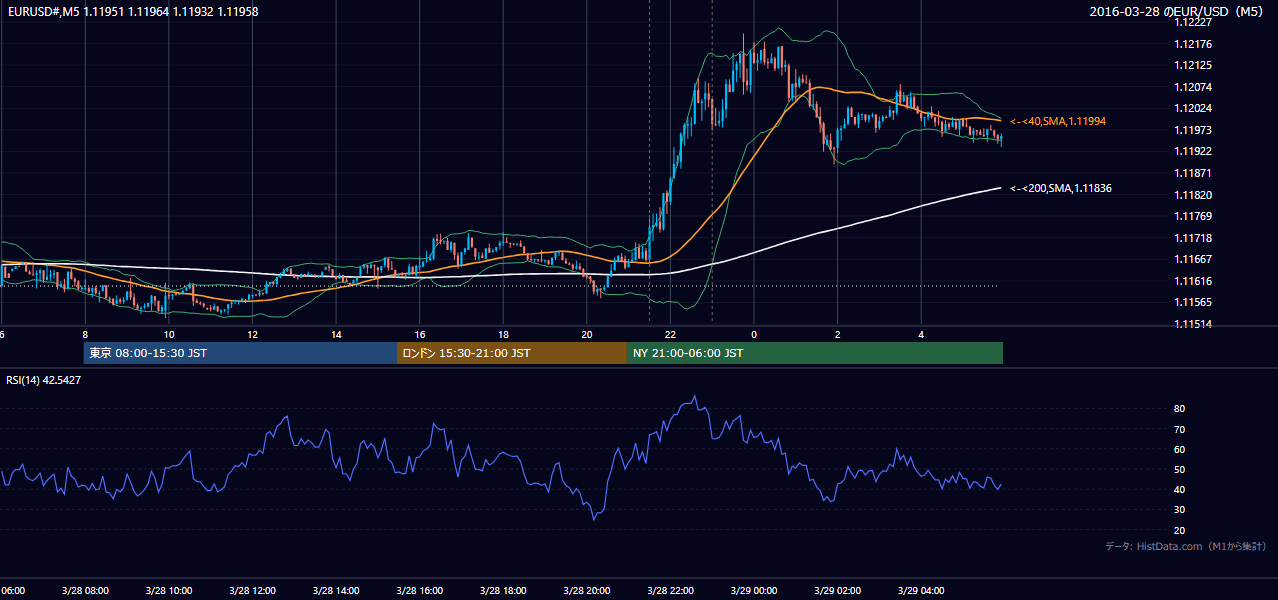The width and height of the screenshot is (1278, 600).
Task: Click price level 1.11820 on the axis
Action: point(1194,195)
